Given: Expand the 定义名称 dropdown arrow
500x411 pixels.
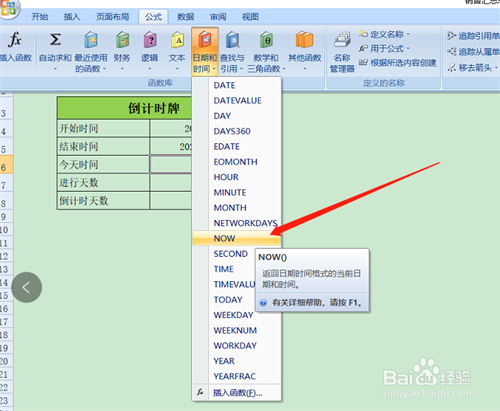Looking at the screenshot, I should pyautogui.click(x=408, y=34).
